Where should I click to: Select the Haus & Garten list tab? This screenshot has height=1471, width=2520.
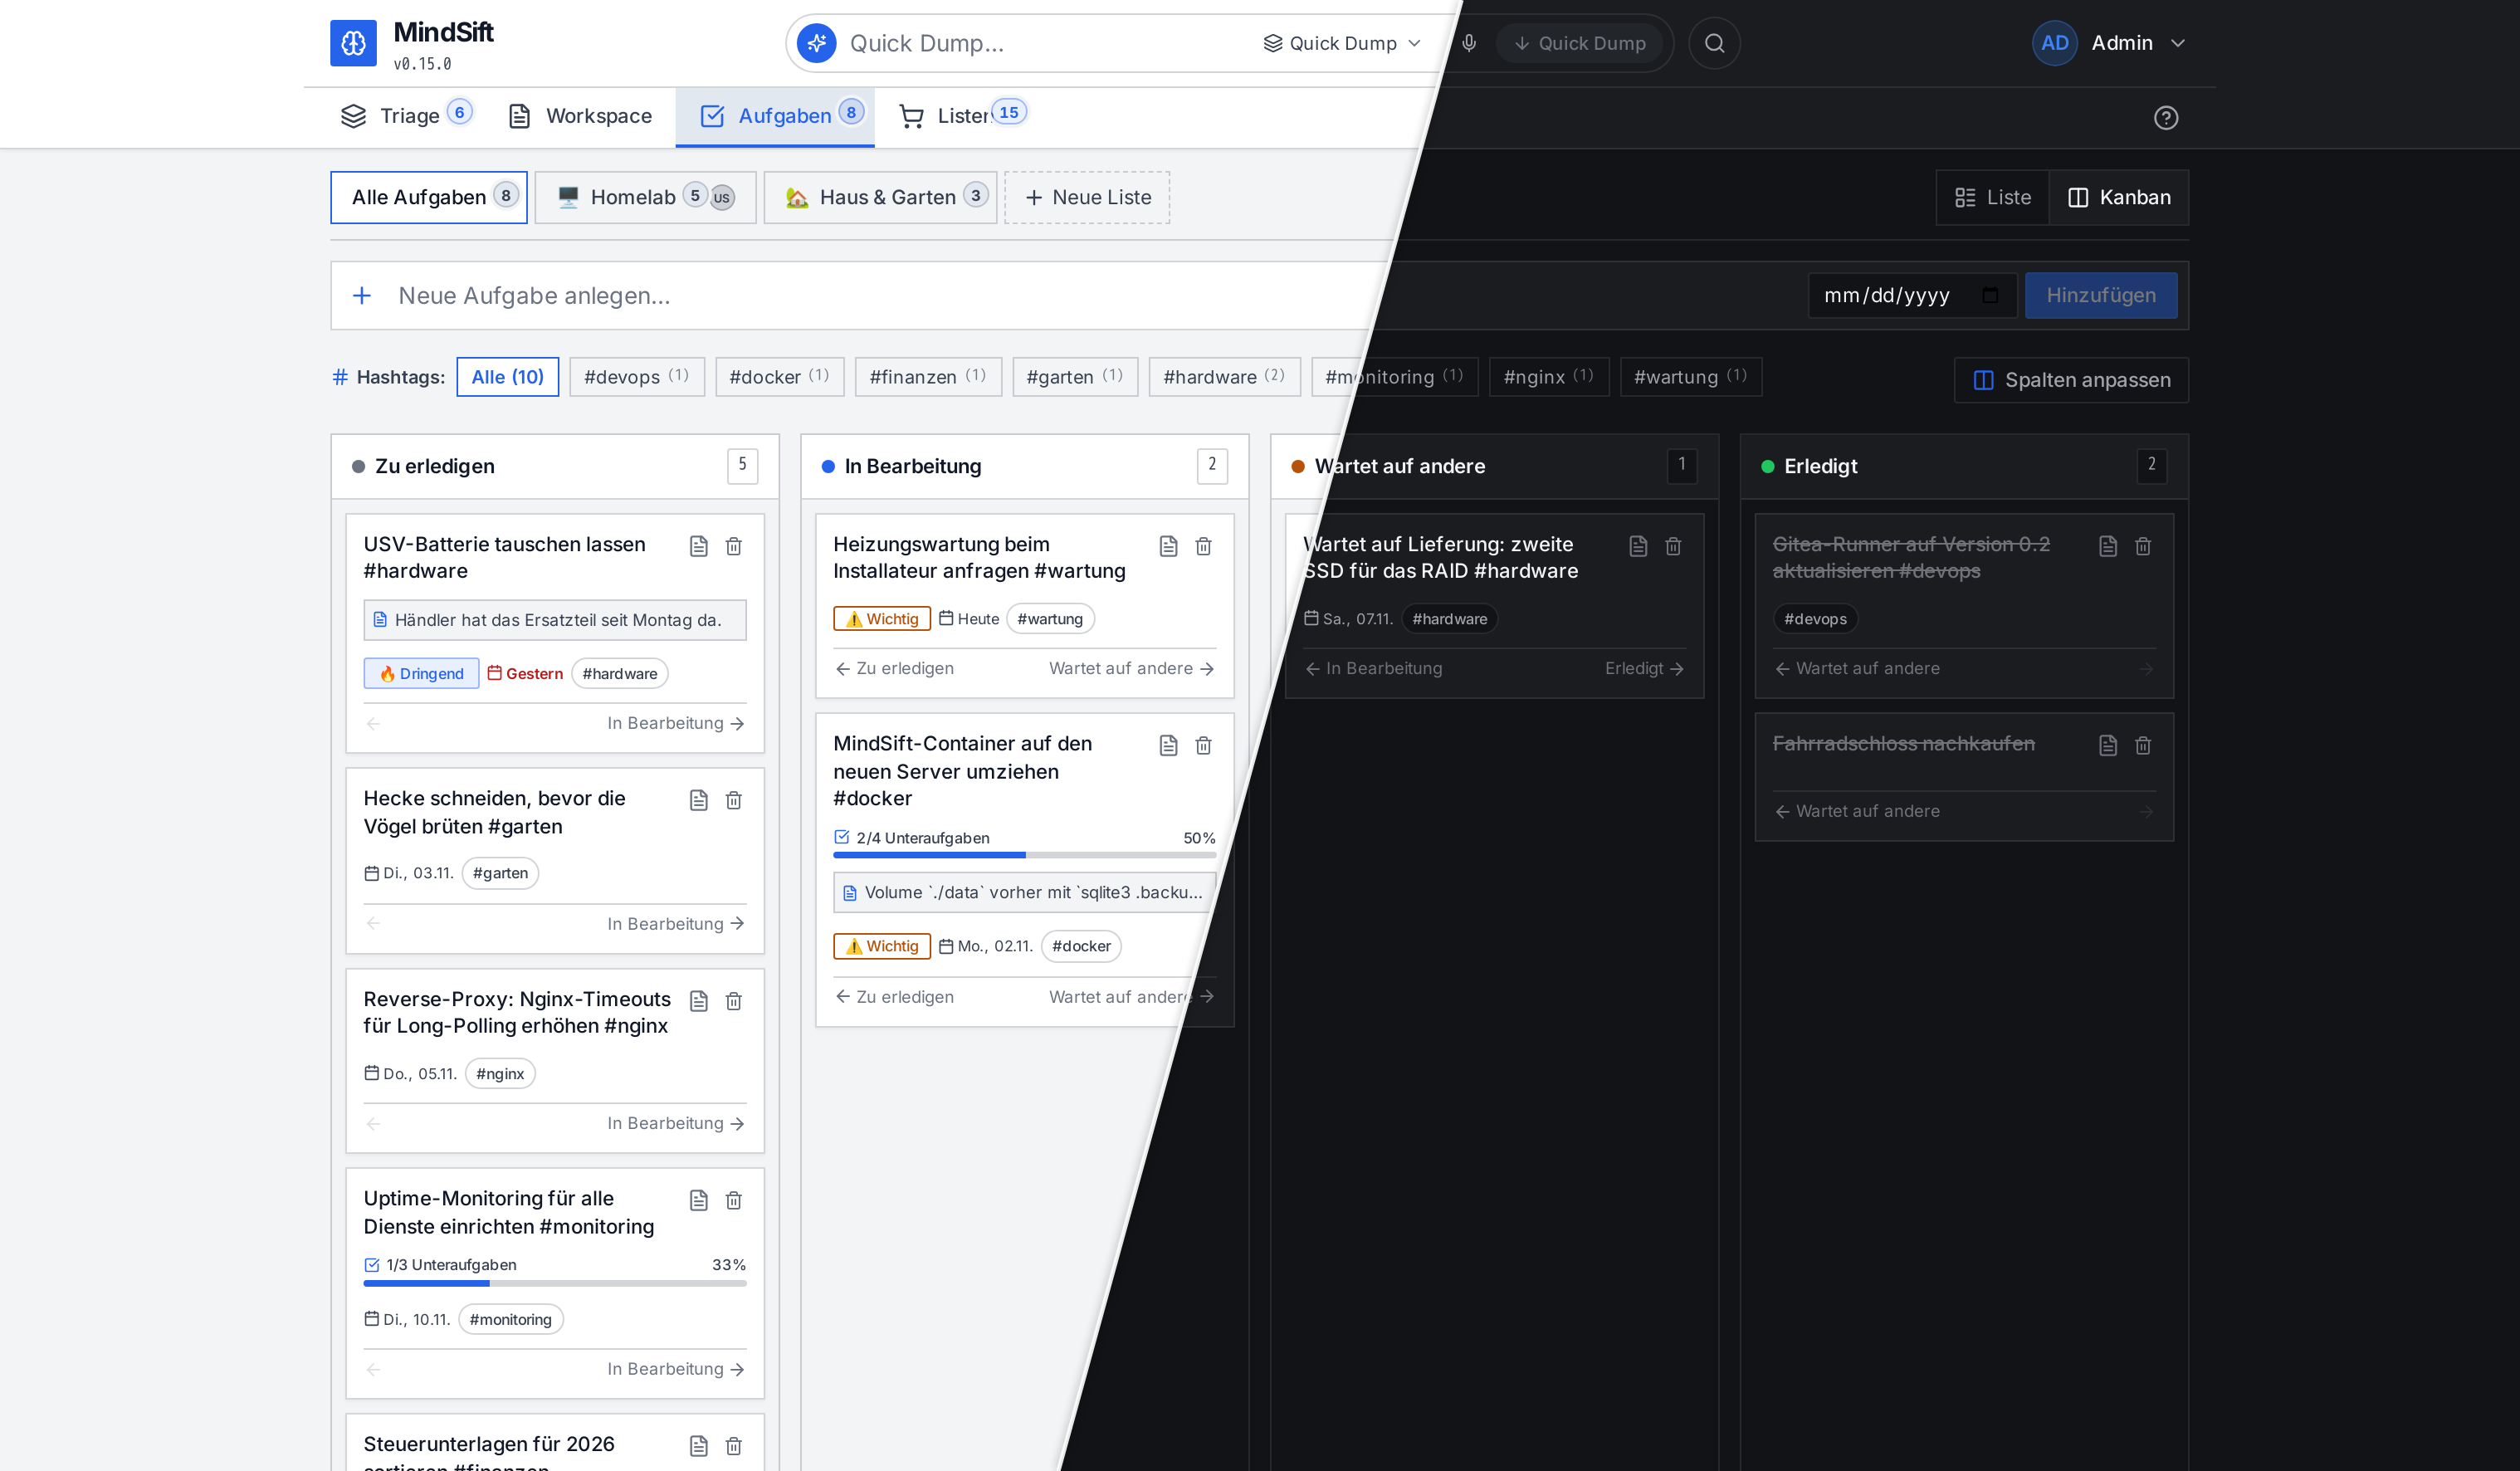(880, 197)
